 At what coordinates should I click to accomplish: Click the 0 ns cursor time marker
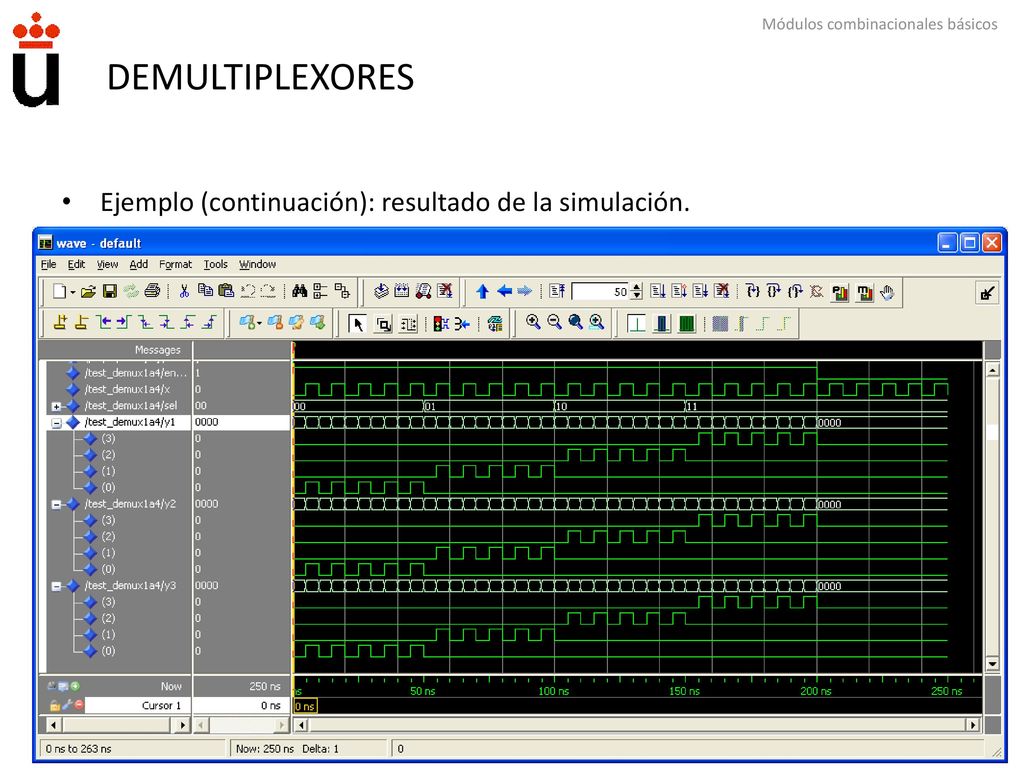click(305, 706)
